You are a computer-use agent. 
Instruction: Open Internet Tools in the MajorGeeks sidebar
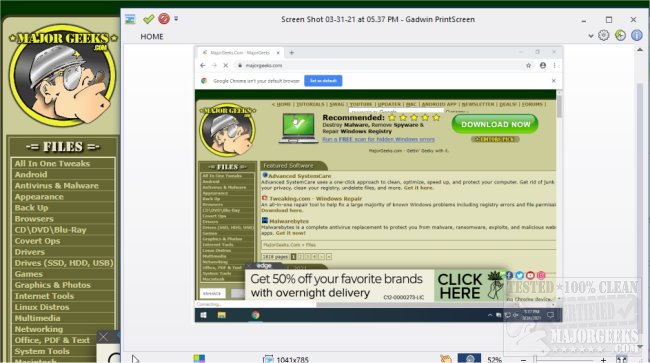44,296
